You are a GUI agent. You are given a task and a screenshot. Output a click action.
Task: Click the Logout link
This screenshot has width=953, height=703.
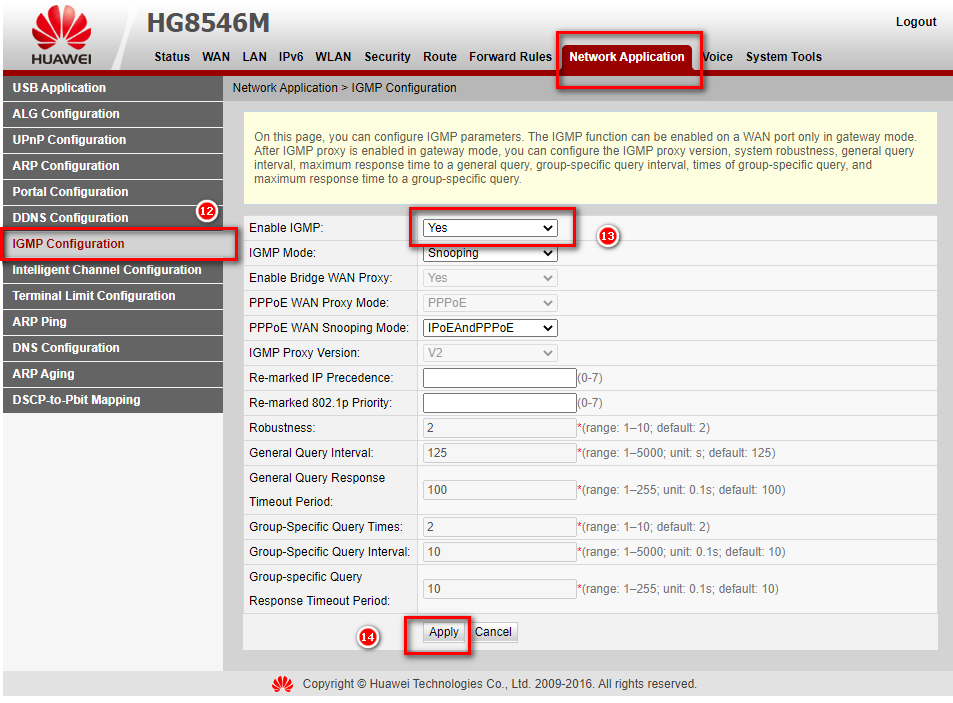(916, 22)
